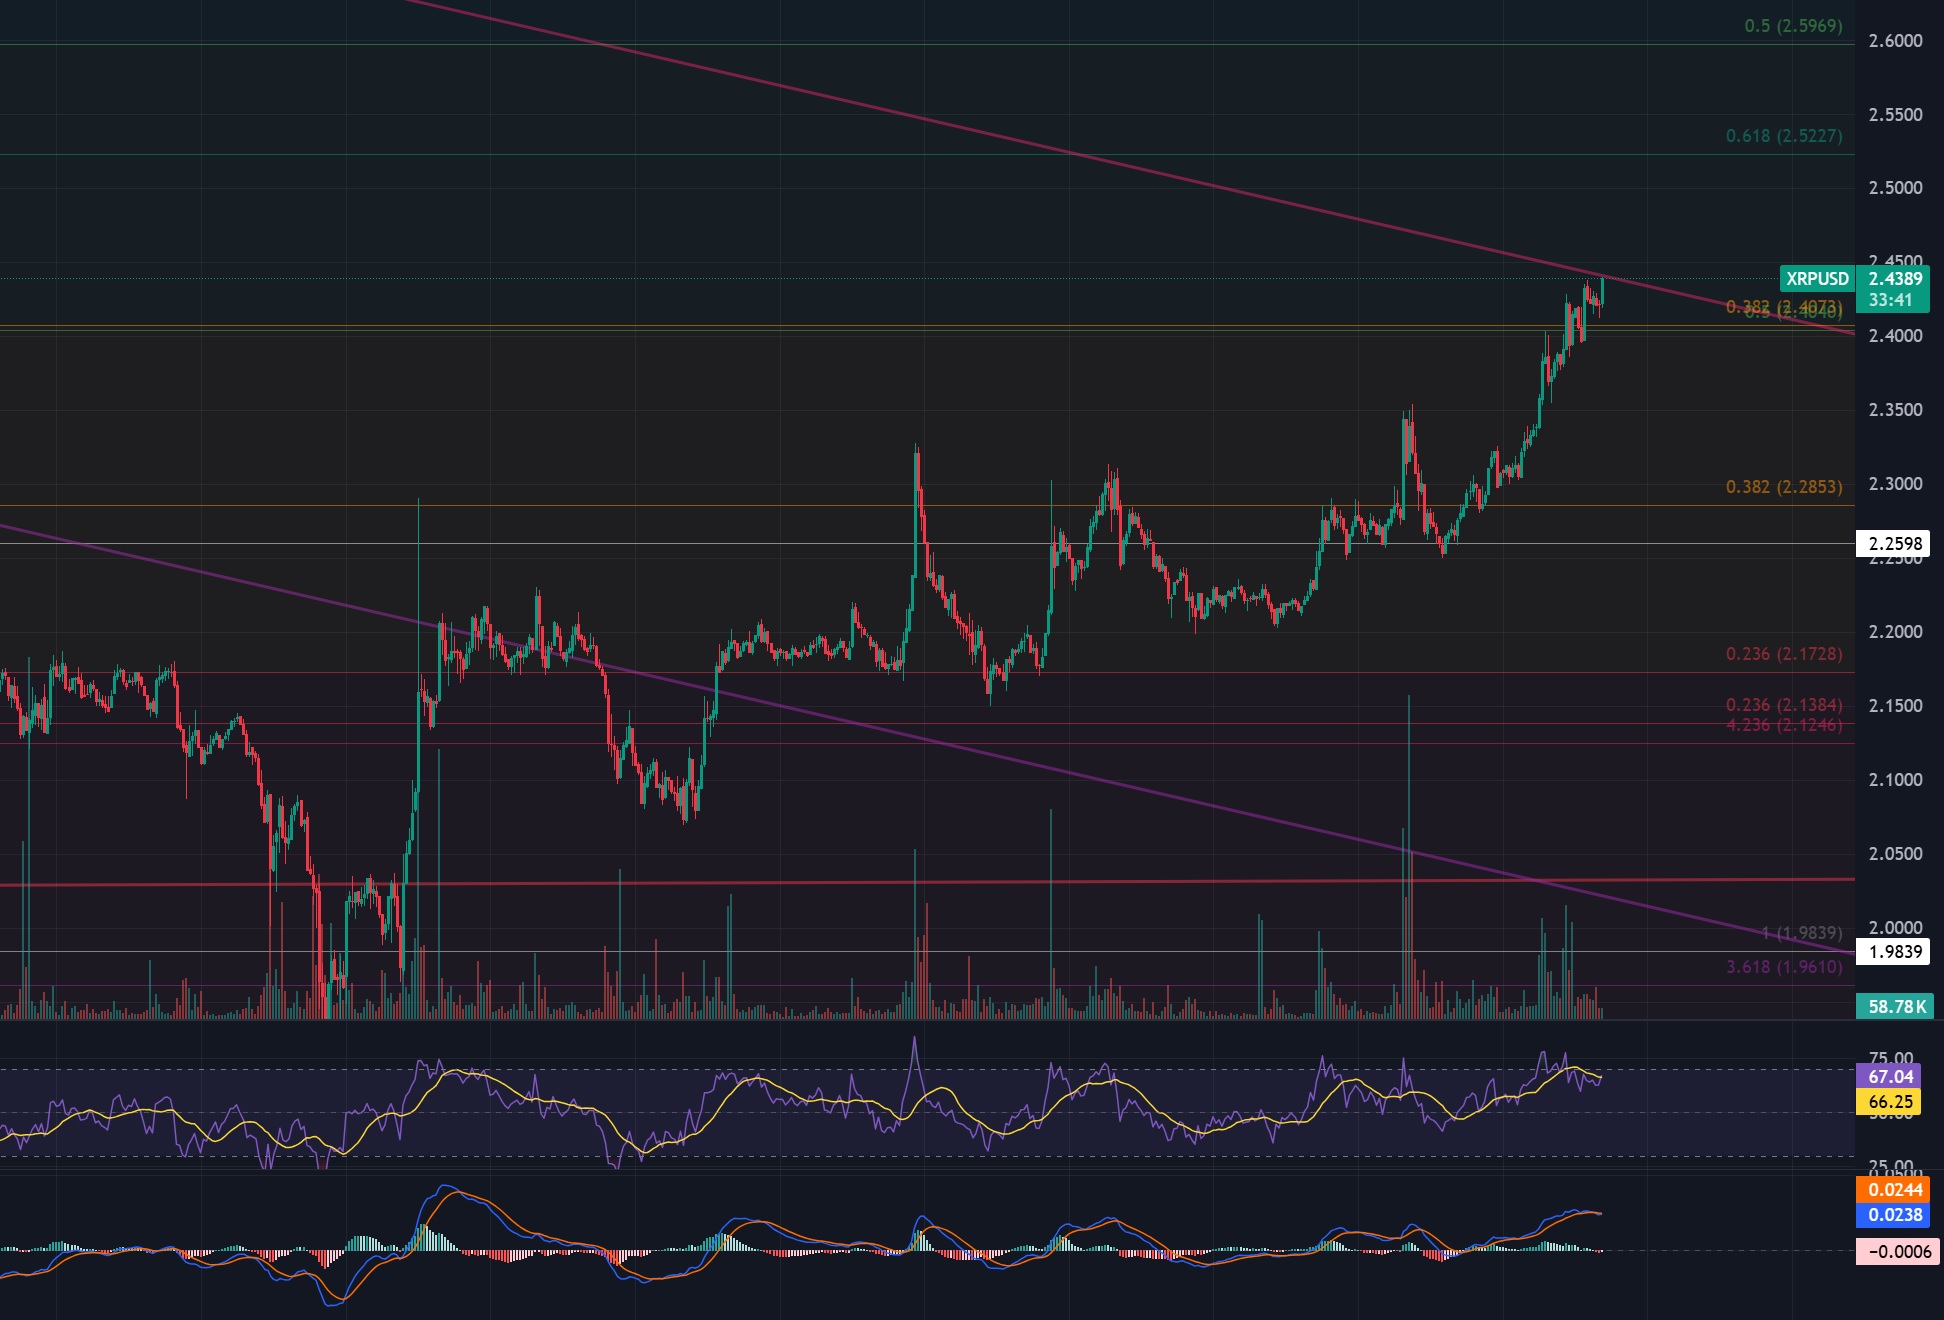Select the orange MACD value 0.0244
The height and width of the screenshot is (1320, 1944).
pyautogui.click(x=1893, y=1190)
